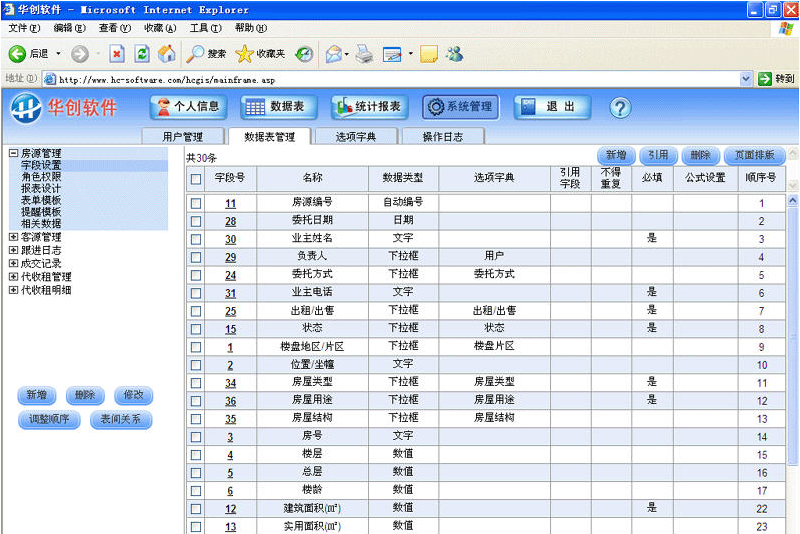Click the 页面排版 button
Image resolution: width=800 pixels, height=534 pixels.
pos(754,155)
